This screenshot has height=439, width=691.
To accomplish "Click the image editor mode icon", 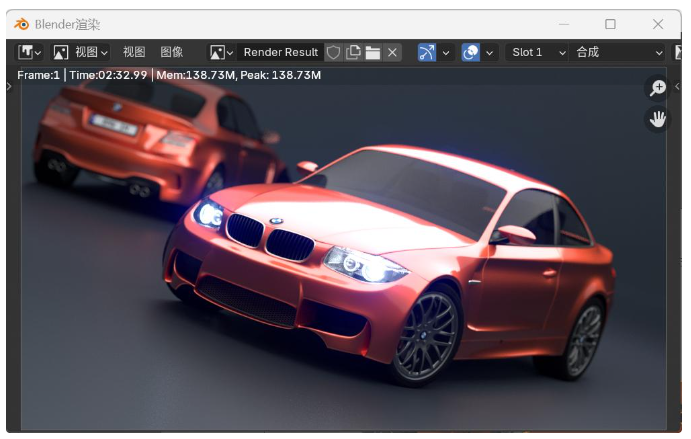I will click(x=60, y=52).
